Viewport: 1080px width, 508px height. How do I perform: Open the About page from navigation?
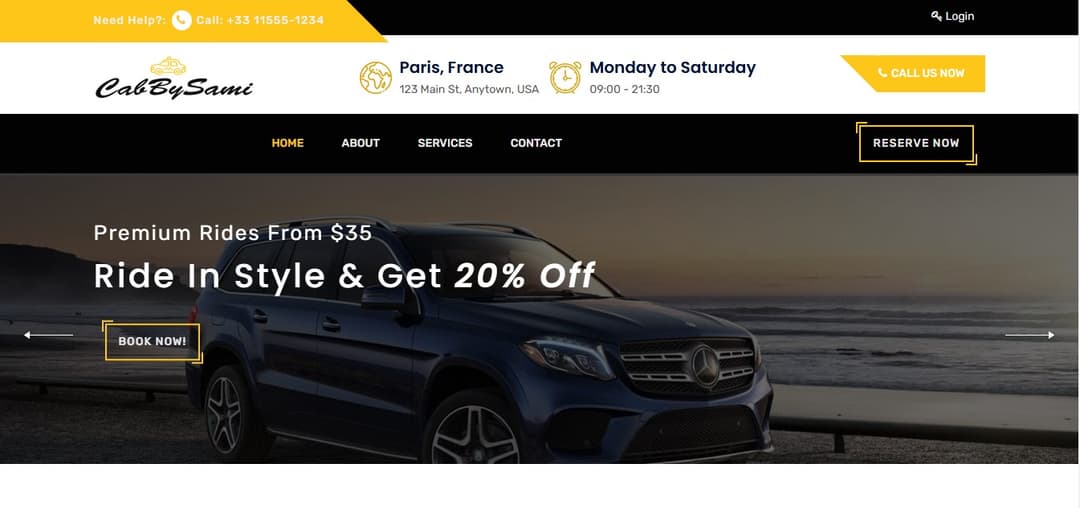[x=360, y=143]
